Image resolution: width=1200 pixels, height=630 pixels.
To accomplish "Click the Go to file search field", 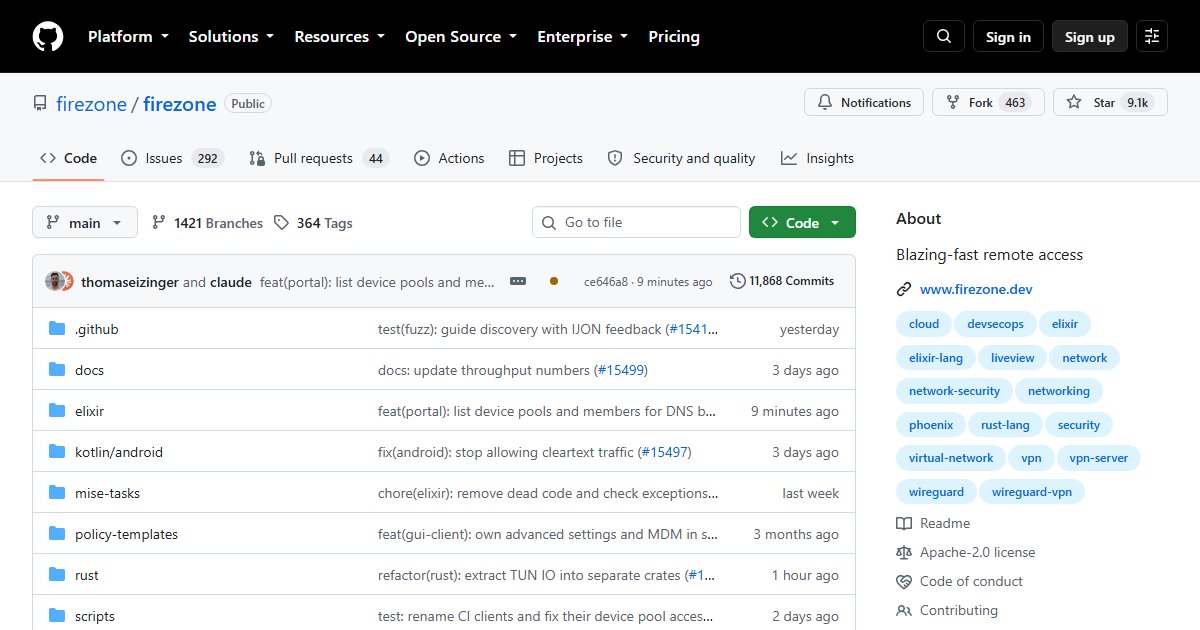I will (636, 222).
